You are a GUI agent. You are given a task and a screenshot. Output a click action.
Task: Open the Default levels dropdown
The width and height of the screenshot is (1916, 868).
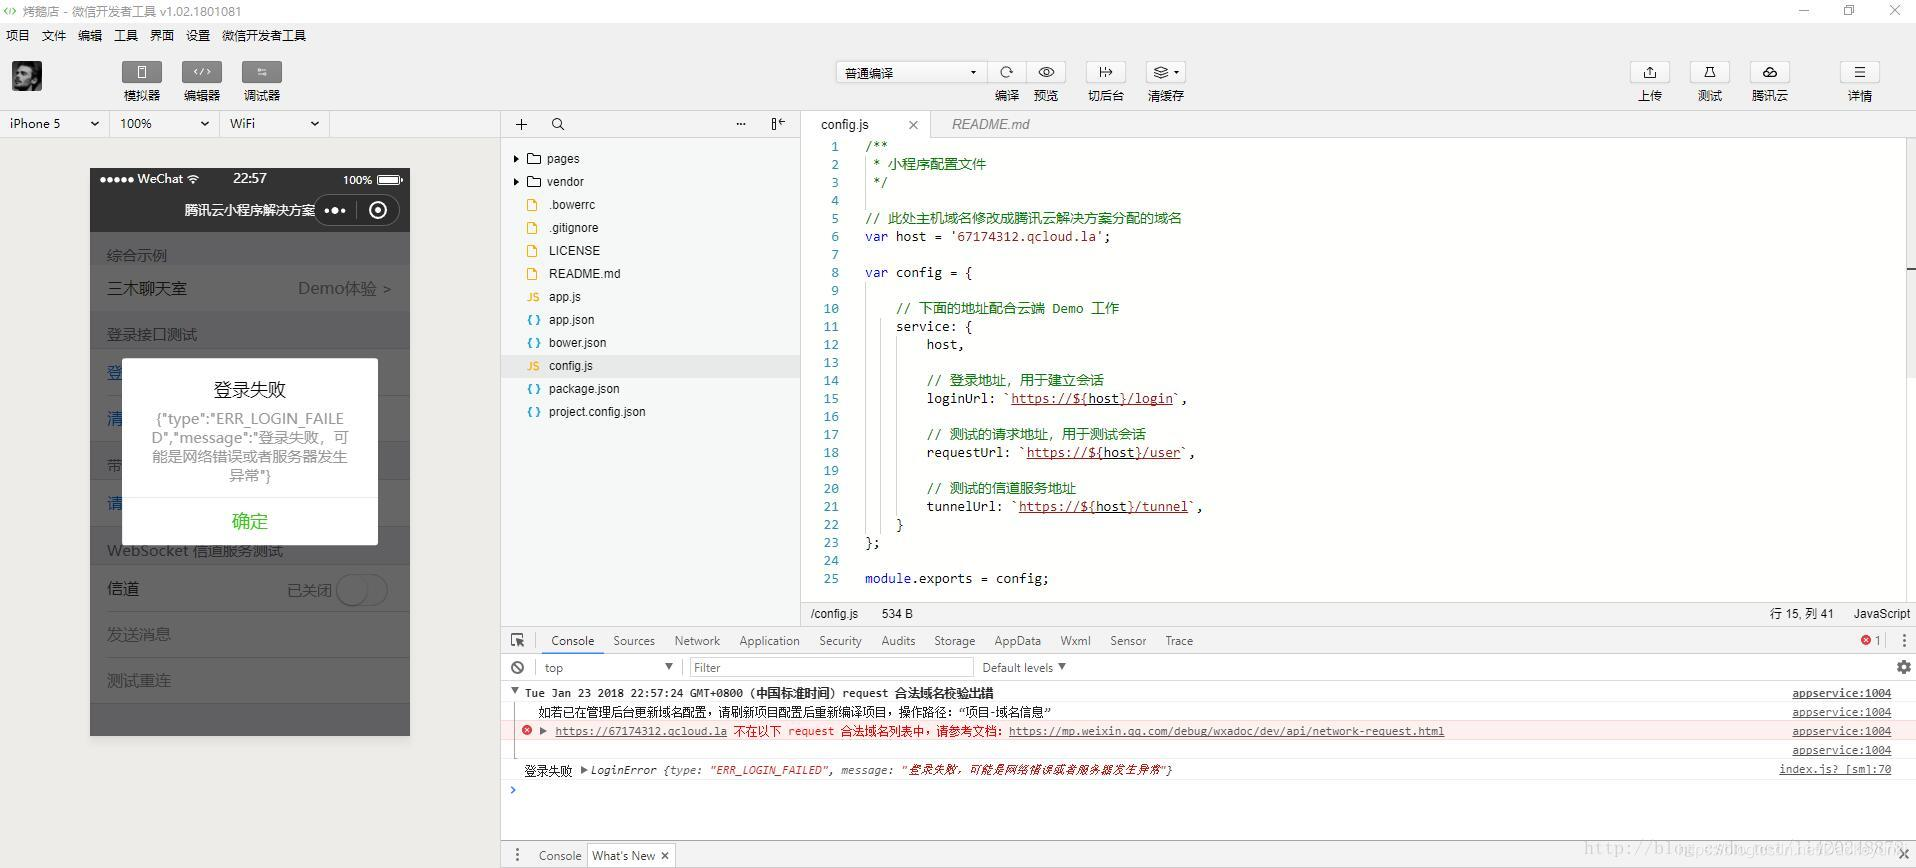point(1024,667)
